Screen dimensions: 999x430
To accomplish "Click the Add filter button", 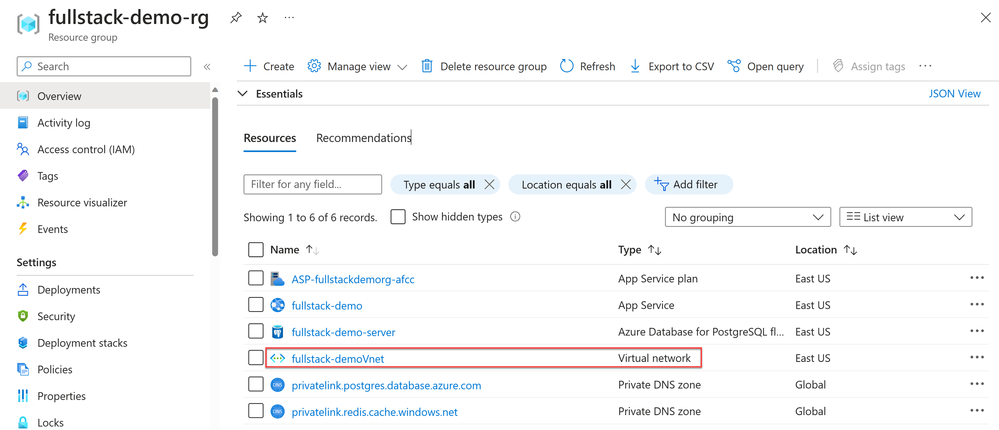I will click(x=689, y=185).
